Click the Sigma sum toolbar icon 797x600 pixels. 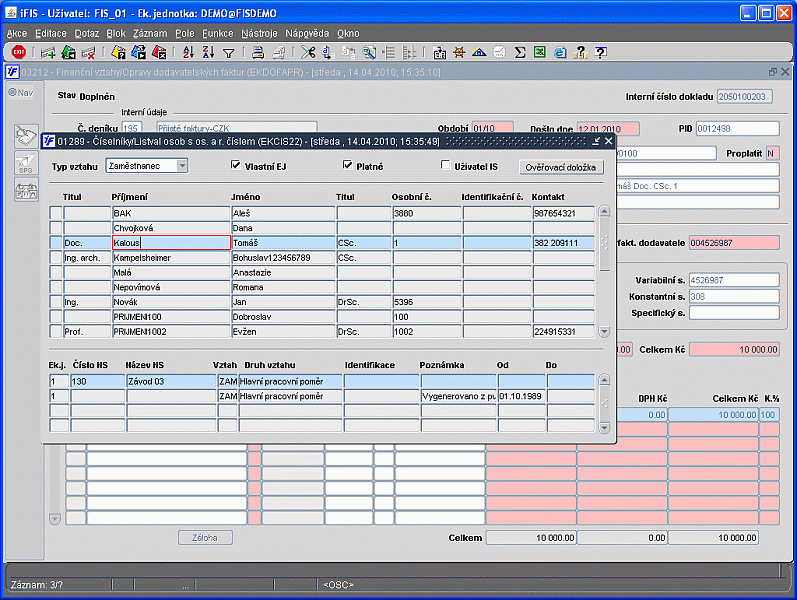[x=520, y=53]
